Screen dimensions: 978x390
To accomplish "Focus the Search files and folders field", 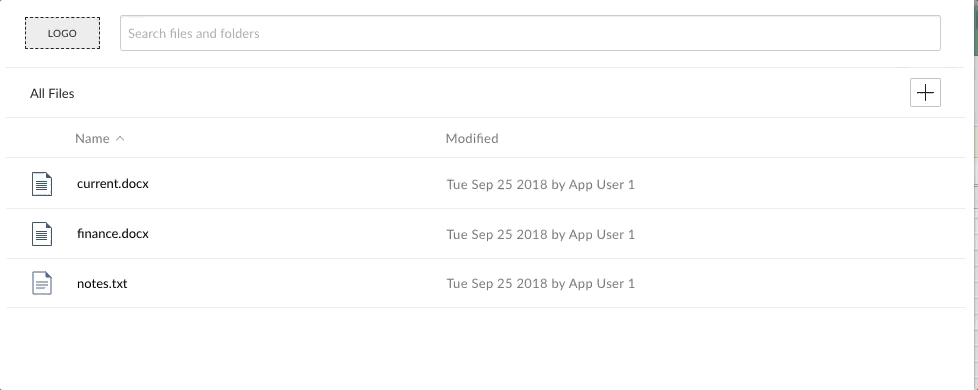I will pos(530,33).
